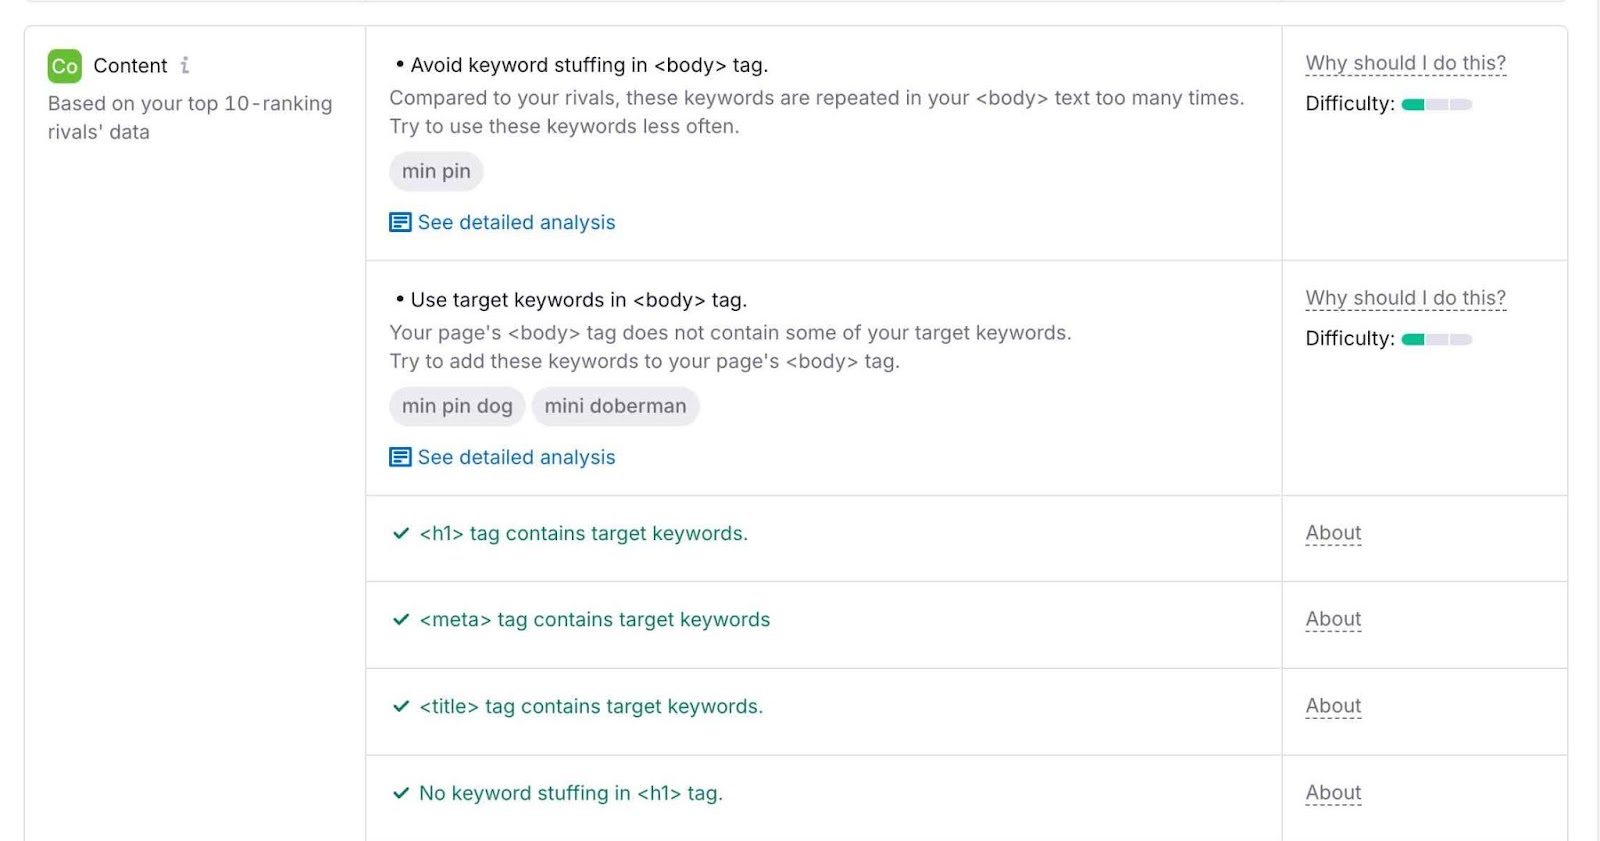Click checkmark beside No keyword stuffing row
1600x841 pixels.
[401, 793]
